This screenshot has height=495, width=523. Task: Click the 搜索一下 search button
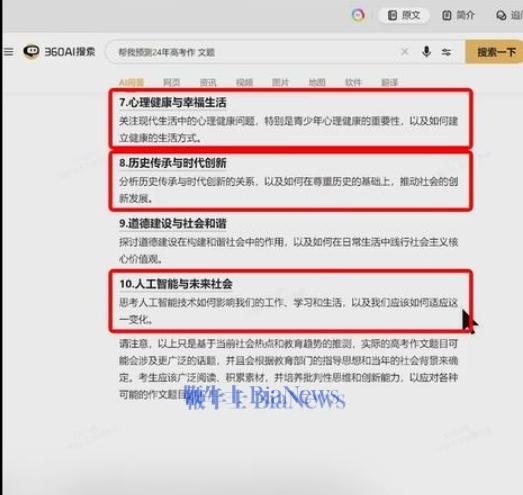pyautogui.click(x=494, y=52)
